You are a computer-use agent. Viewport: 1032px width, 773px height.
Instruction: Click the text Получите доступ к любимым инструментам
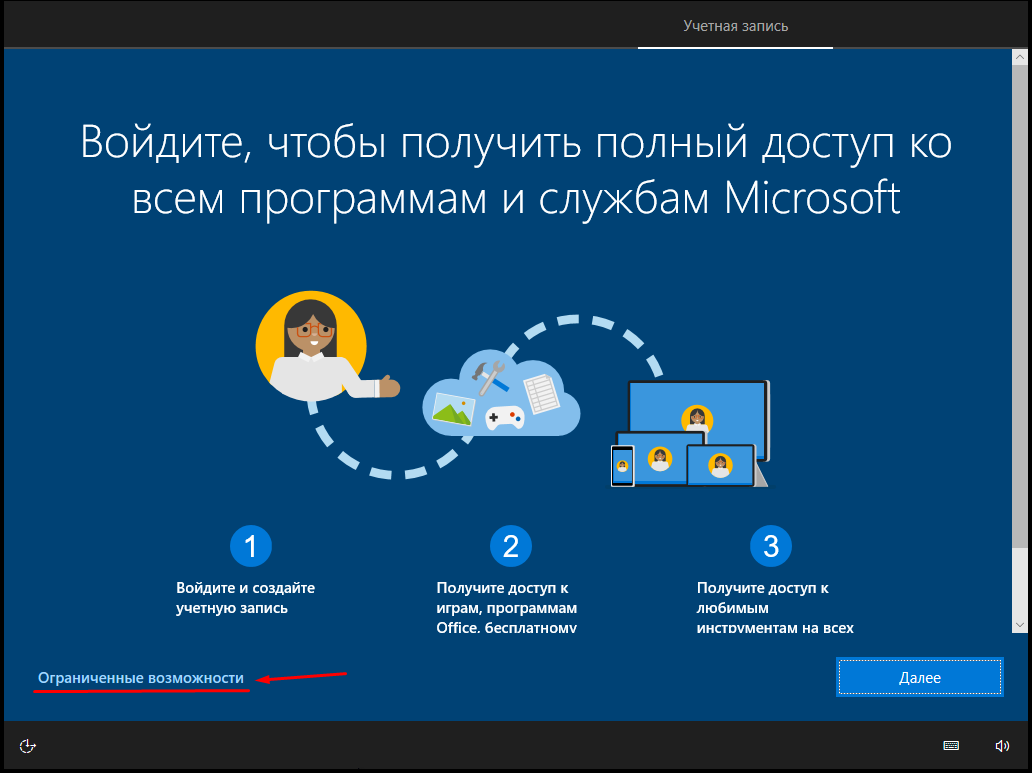click(x=775, y=608)
